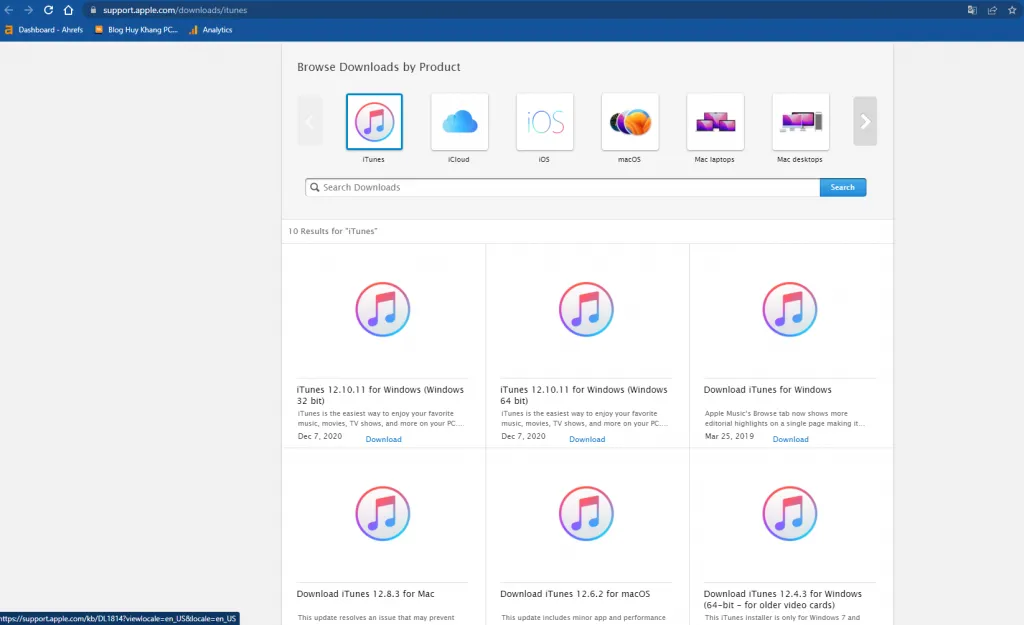Download iTunes 12.10.11 for Windows 64 bit
1024x625 pixels.
pyautogui.click(x=587, y=439)
